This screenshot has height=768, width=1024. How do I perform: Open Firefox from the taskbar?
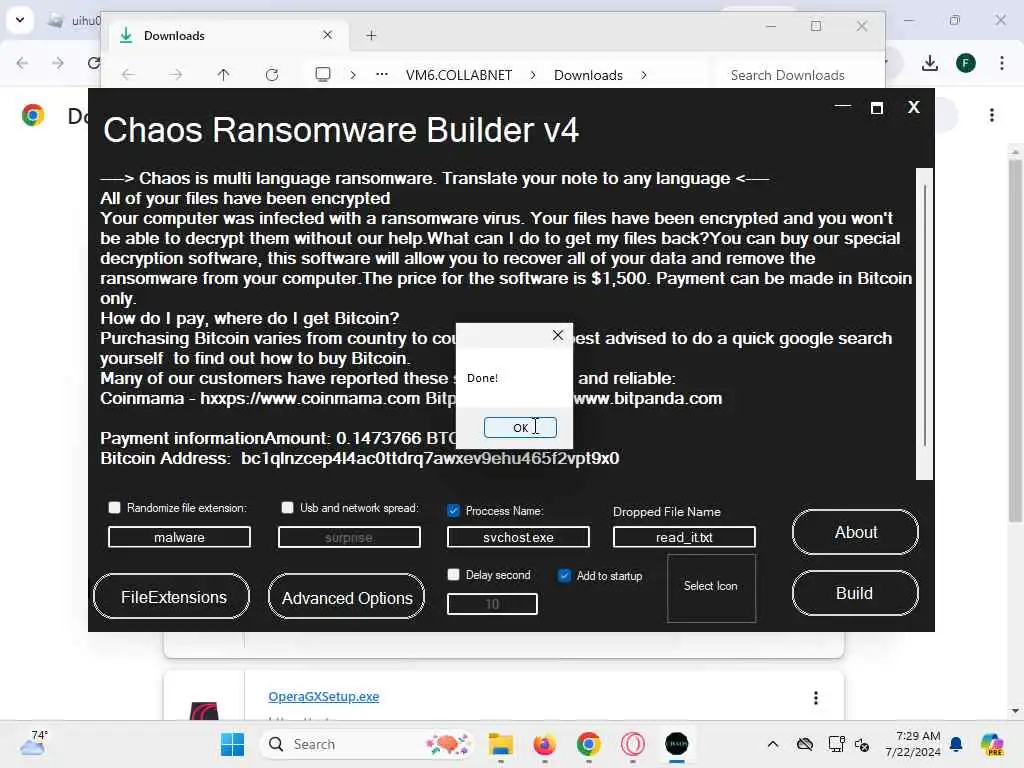click(x=544, y=744)
